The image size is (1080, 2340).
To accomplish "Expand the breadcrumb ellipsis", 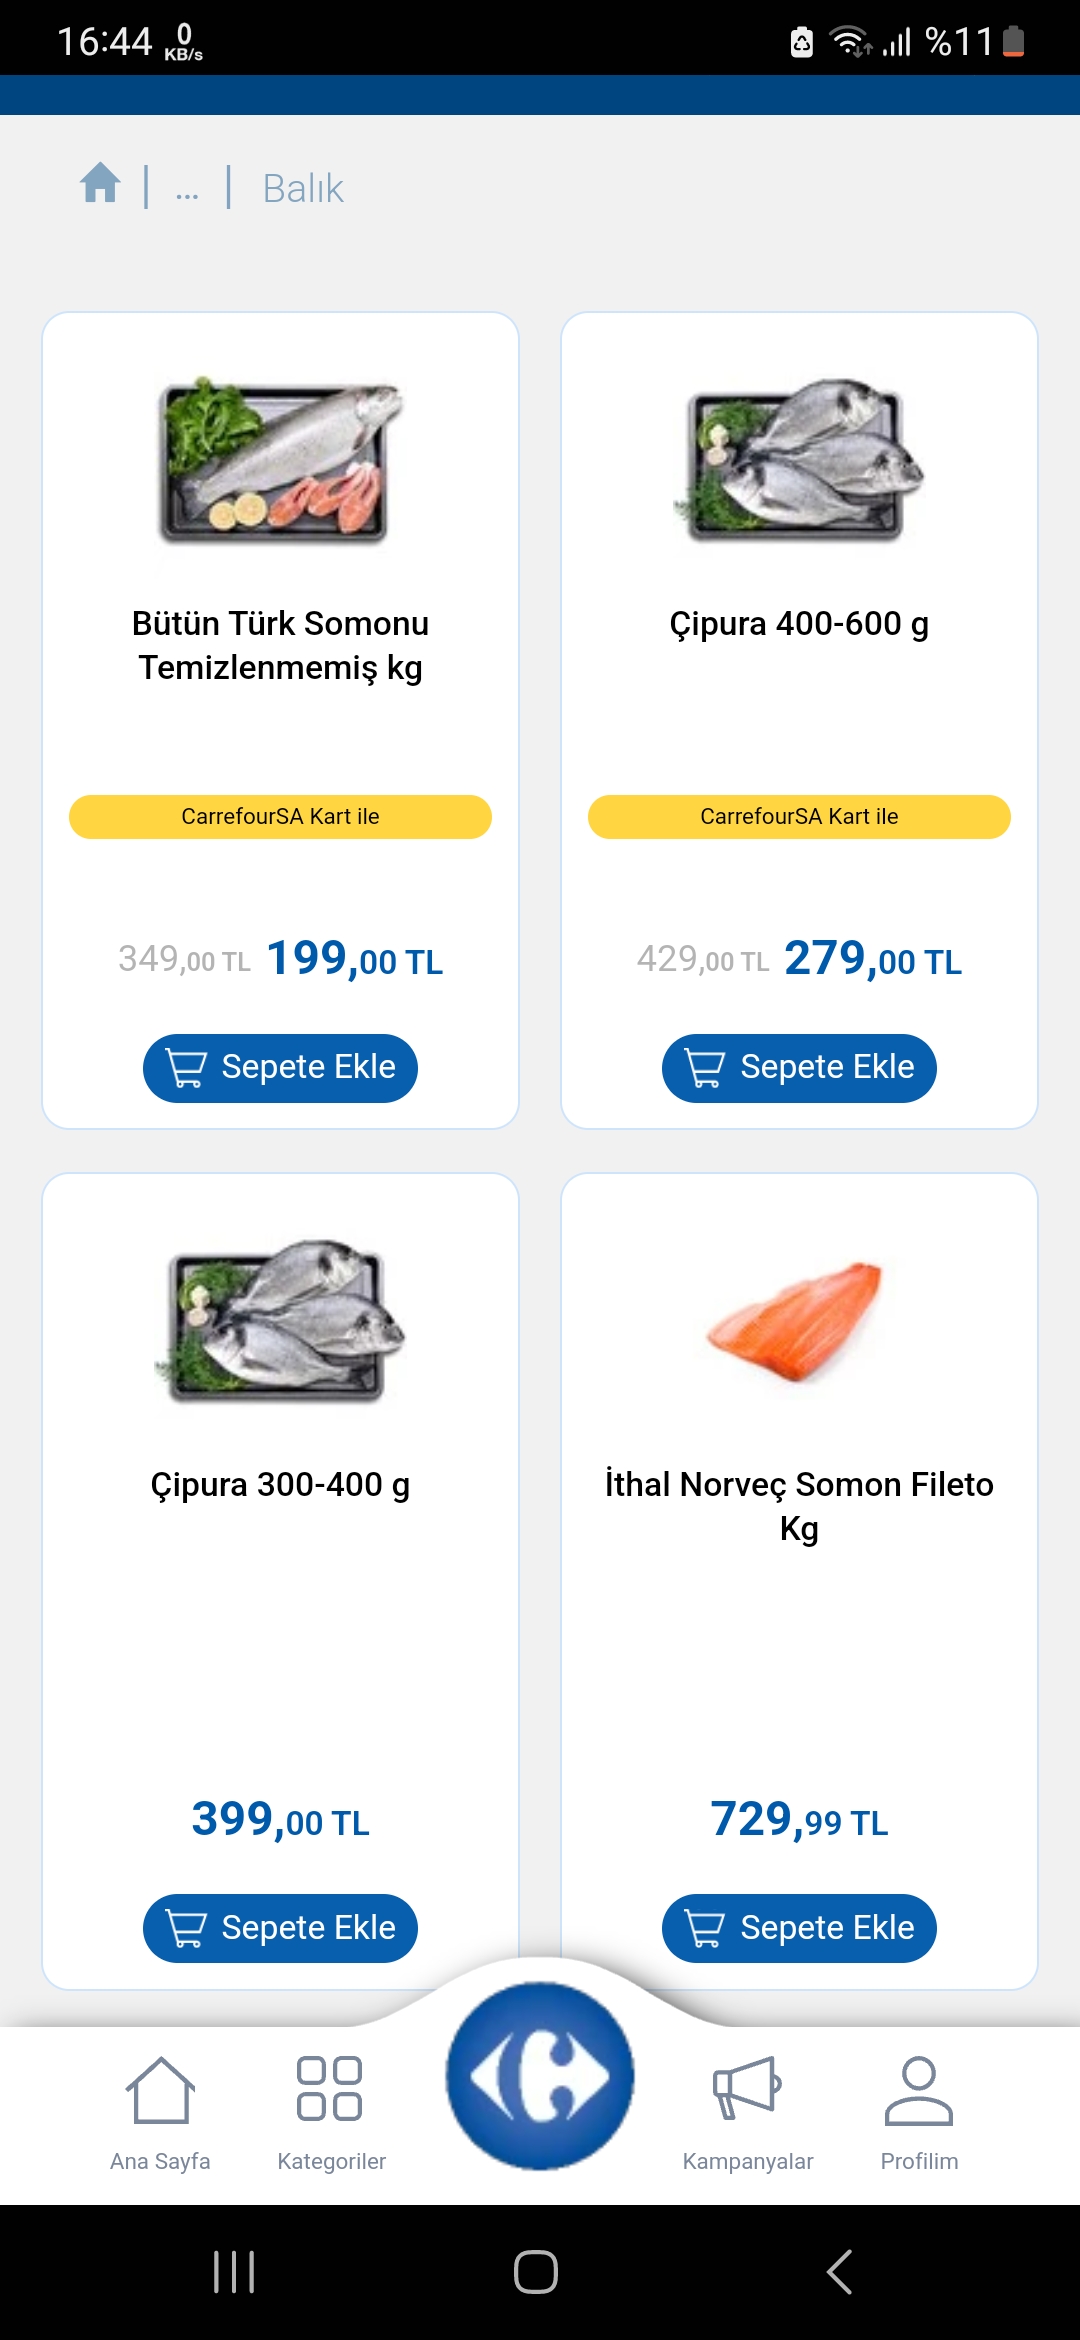I will (x=187, y=190).
